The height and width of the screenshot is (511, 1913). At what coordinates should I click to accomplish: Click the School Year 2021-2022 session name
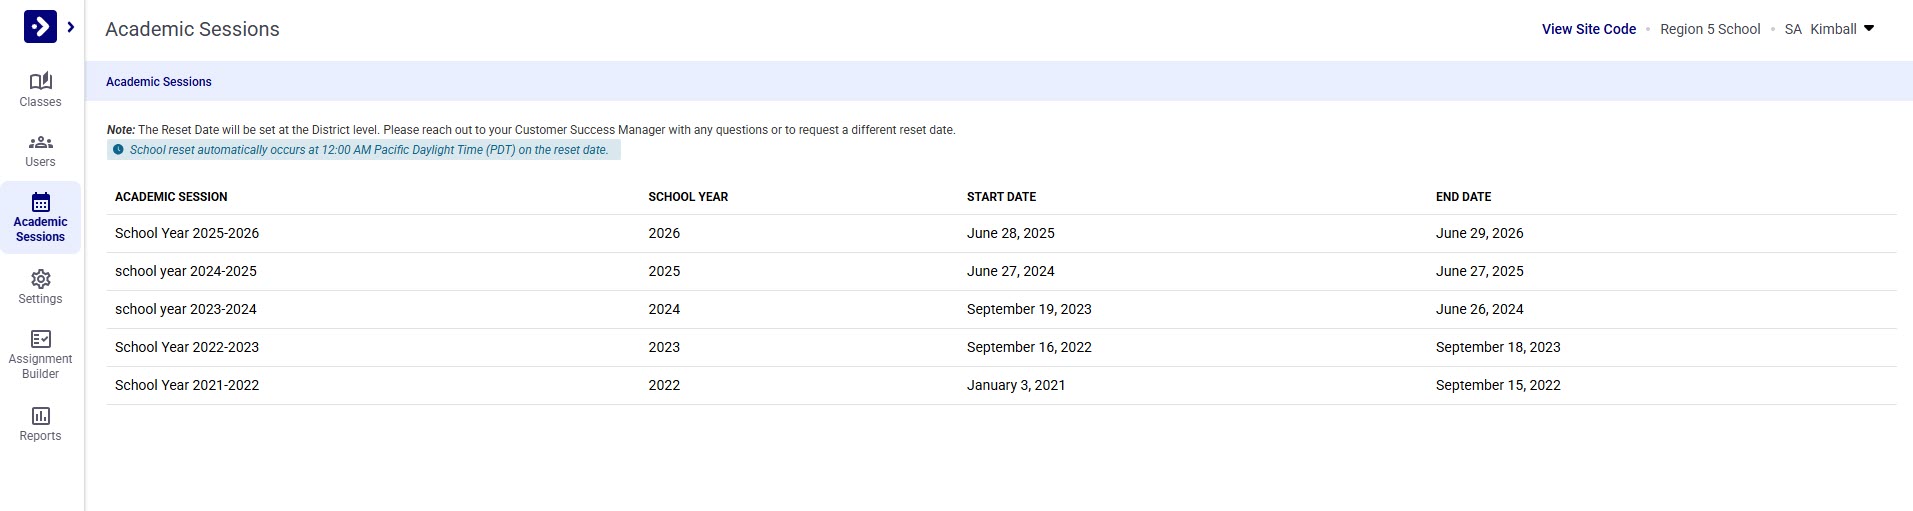pyautogui.click(x=187, y=385)
